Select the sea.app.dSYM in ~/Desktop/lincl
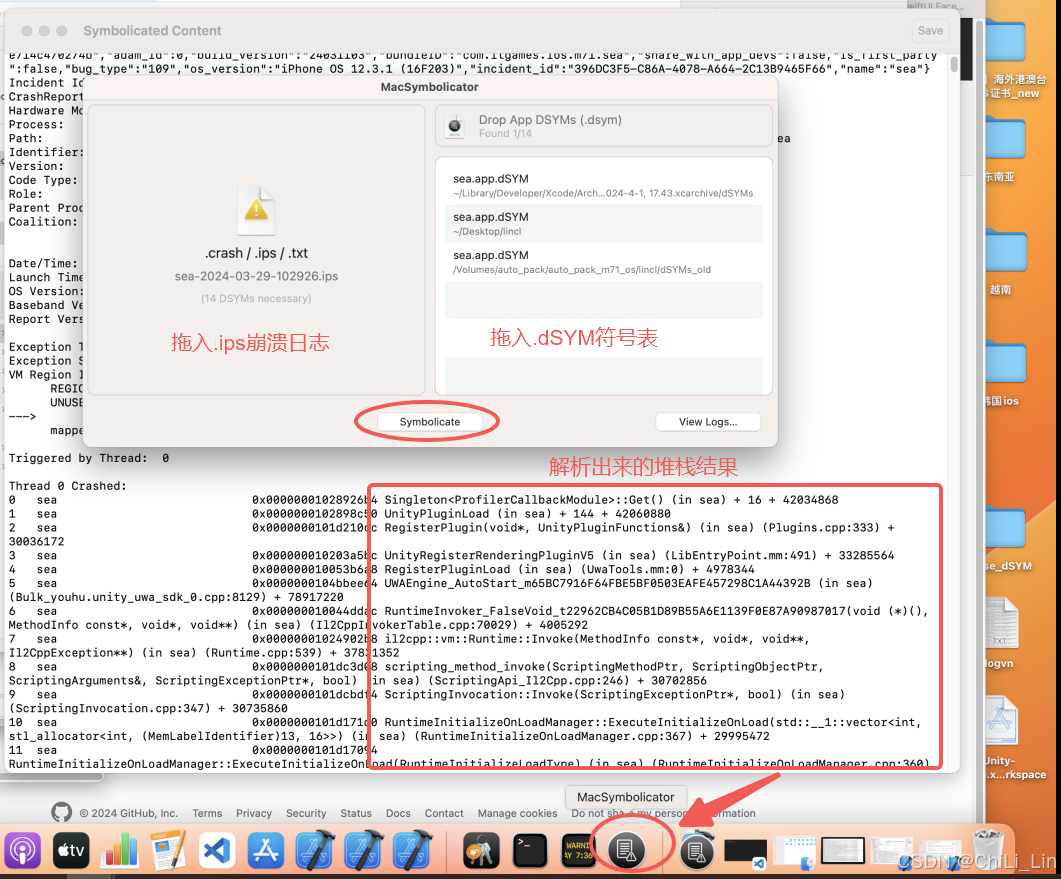Image resolution: width=1061 pixels, height=879 pixels. click(603, 224)
